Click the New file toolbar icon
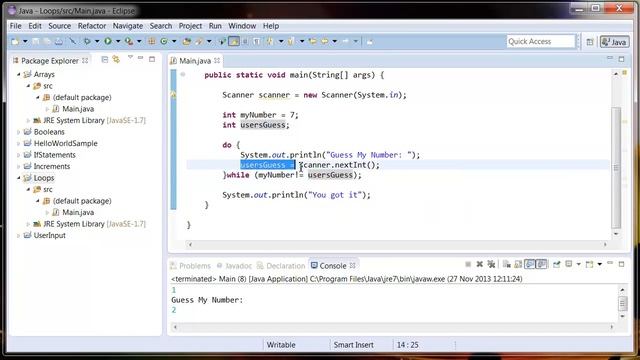The width and height of the screenshot is (640, 360). point(15,42)
